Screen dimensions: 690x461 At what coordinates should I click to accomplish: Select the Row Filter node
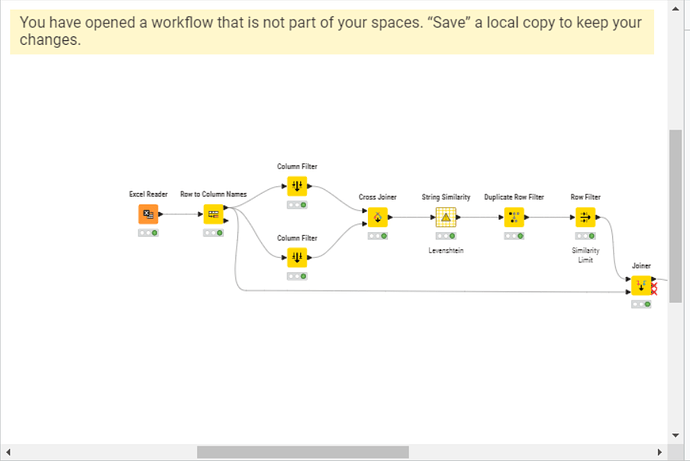click(x=585, y=218)
